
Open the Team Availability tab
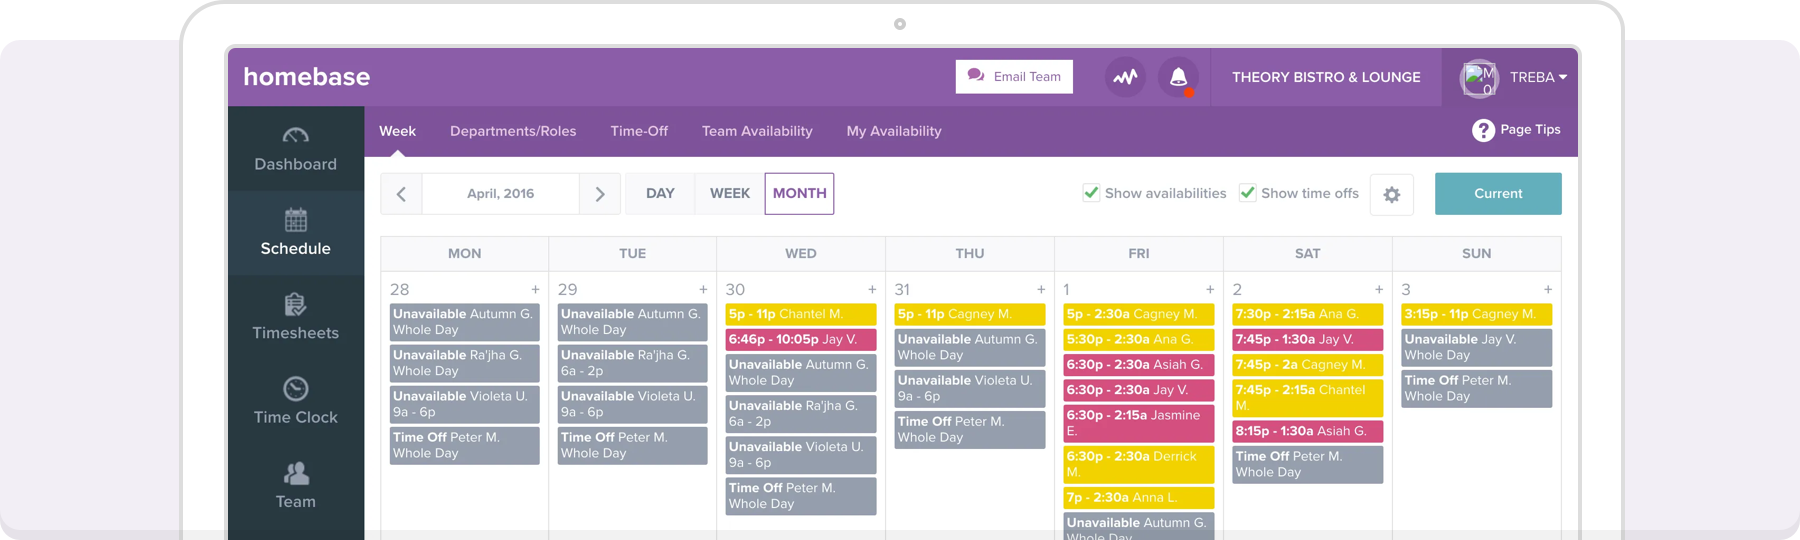tap(757, 131)
